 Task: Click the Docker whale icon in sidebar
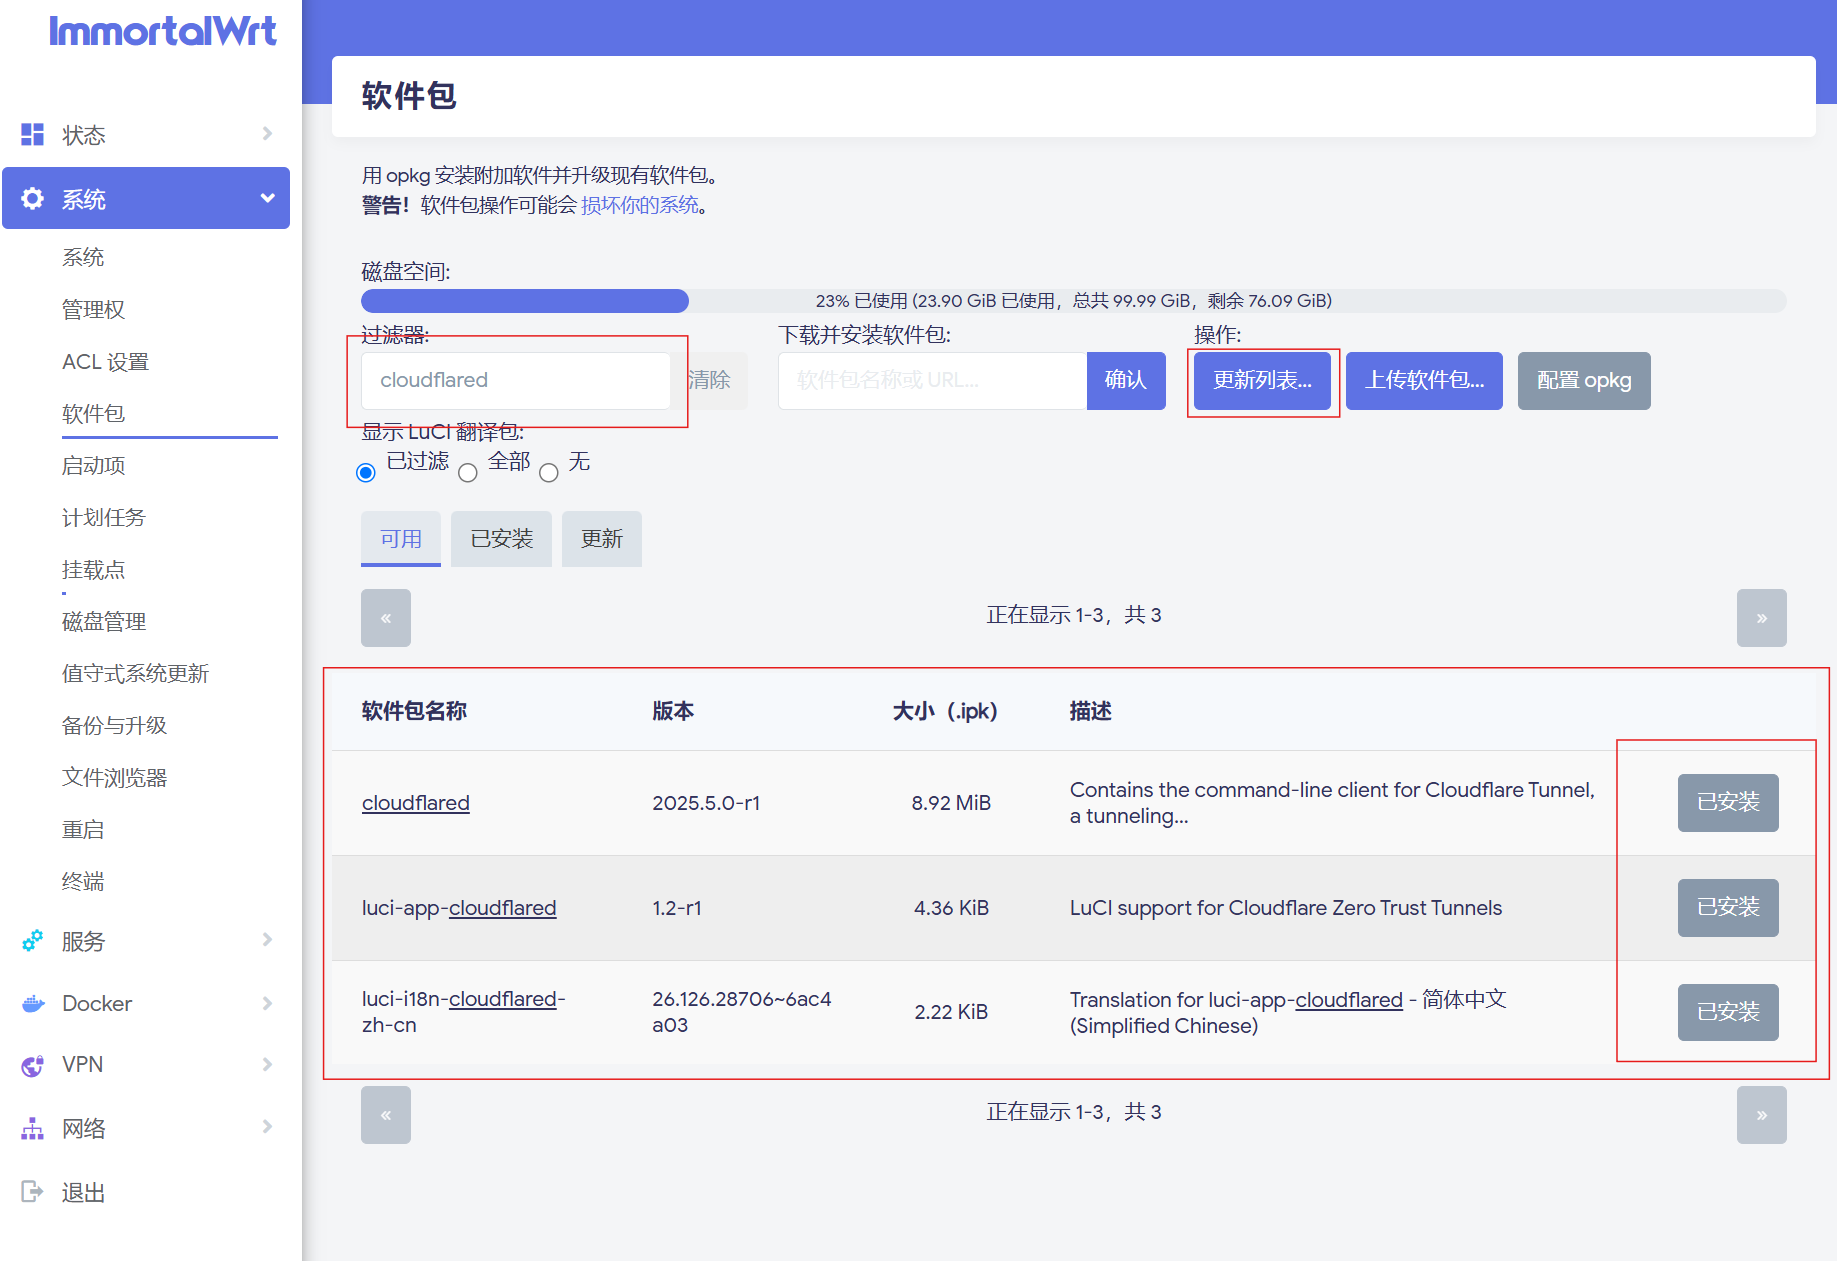(33, 1003)
